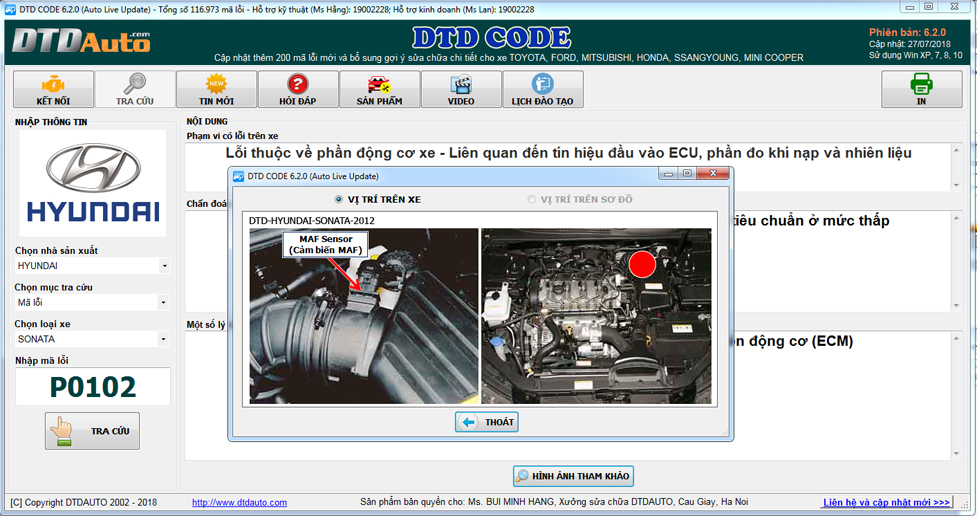Expand the Chọn nhà sản xuất HYUNDAI dropdown
Viewport: 977px width, 516px height.
pos(164,266)
